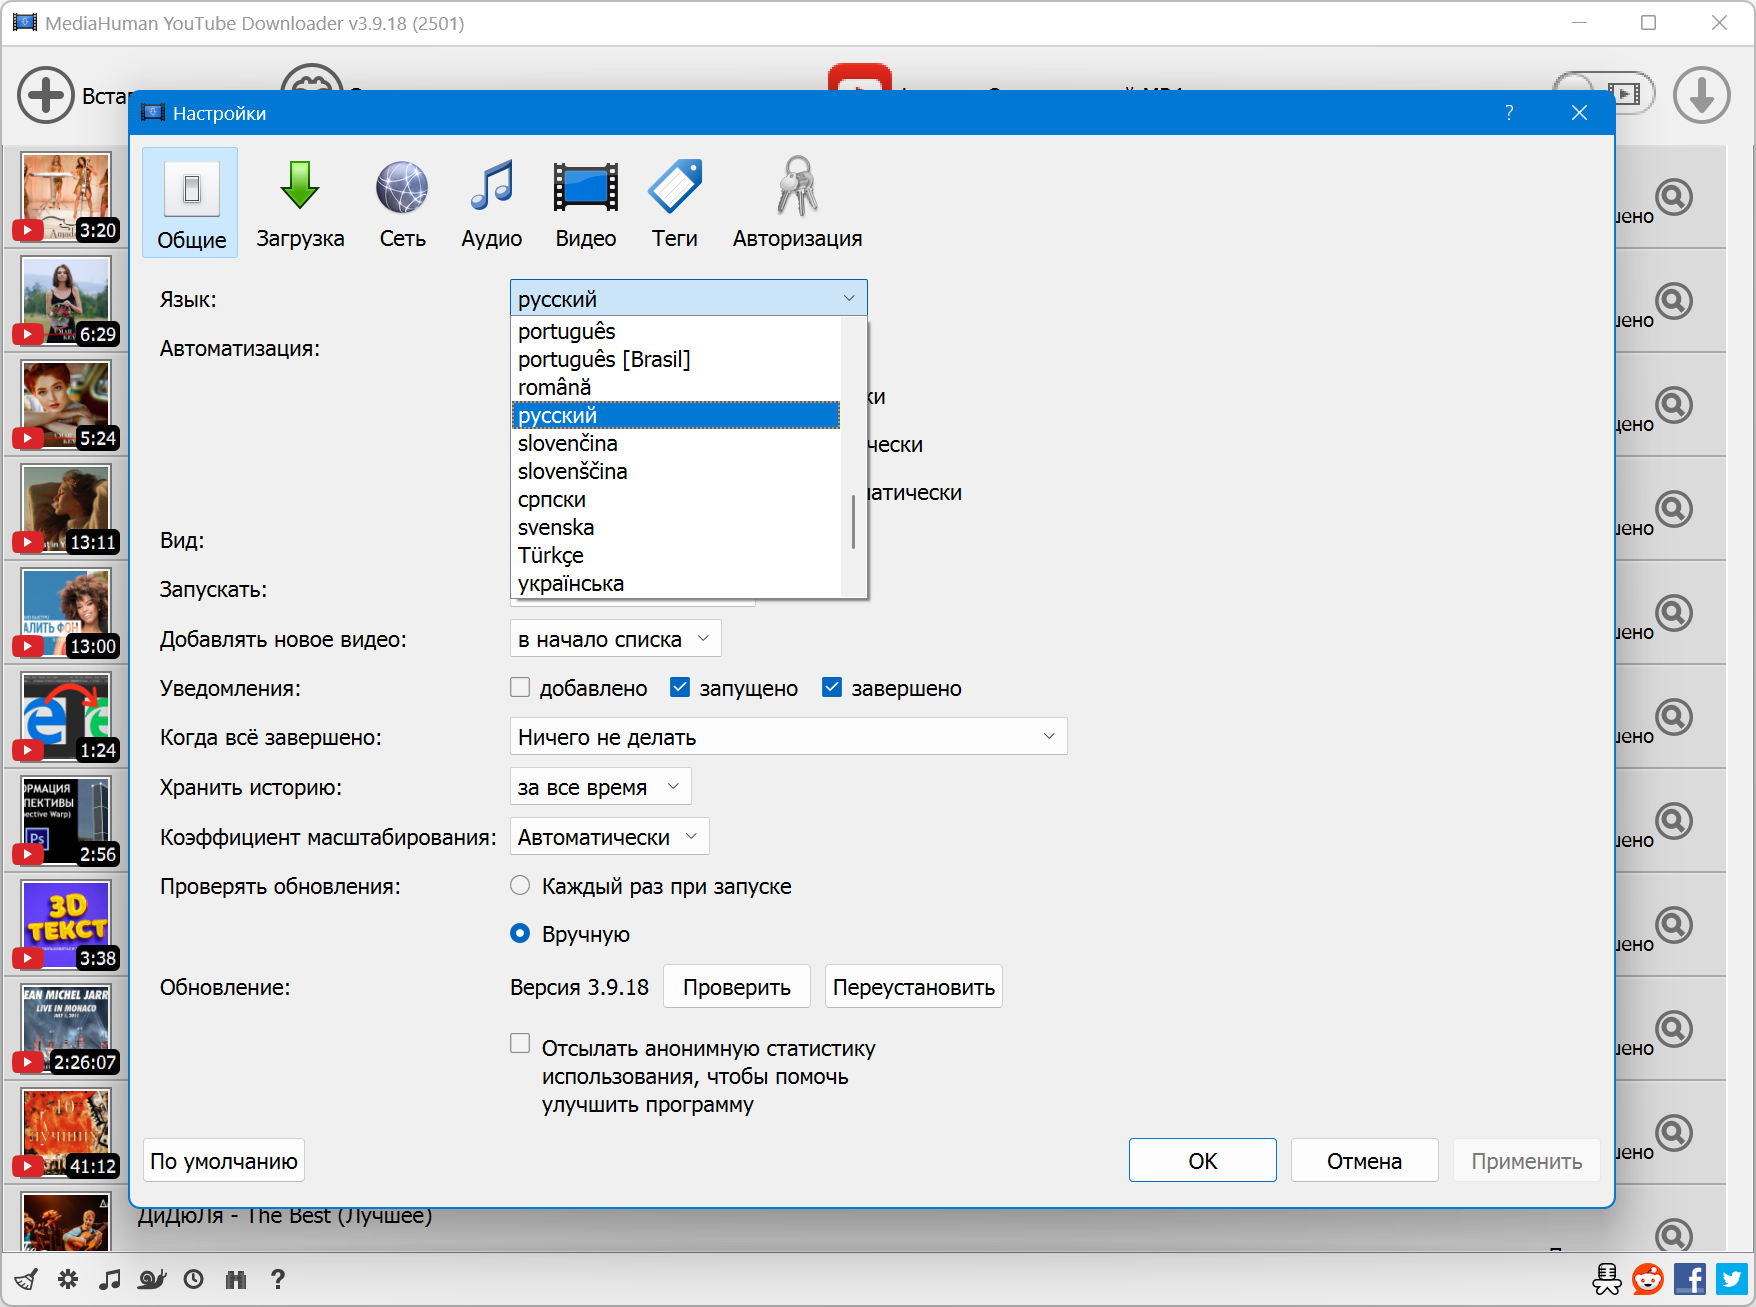The image size is (1756, 1307).
Task: Click the language list scrollbar thumb
Action: point(853,522)
